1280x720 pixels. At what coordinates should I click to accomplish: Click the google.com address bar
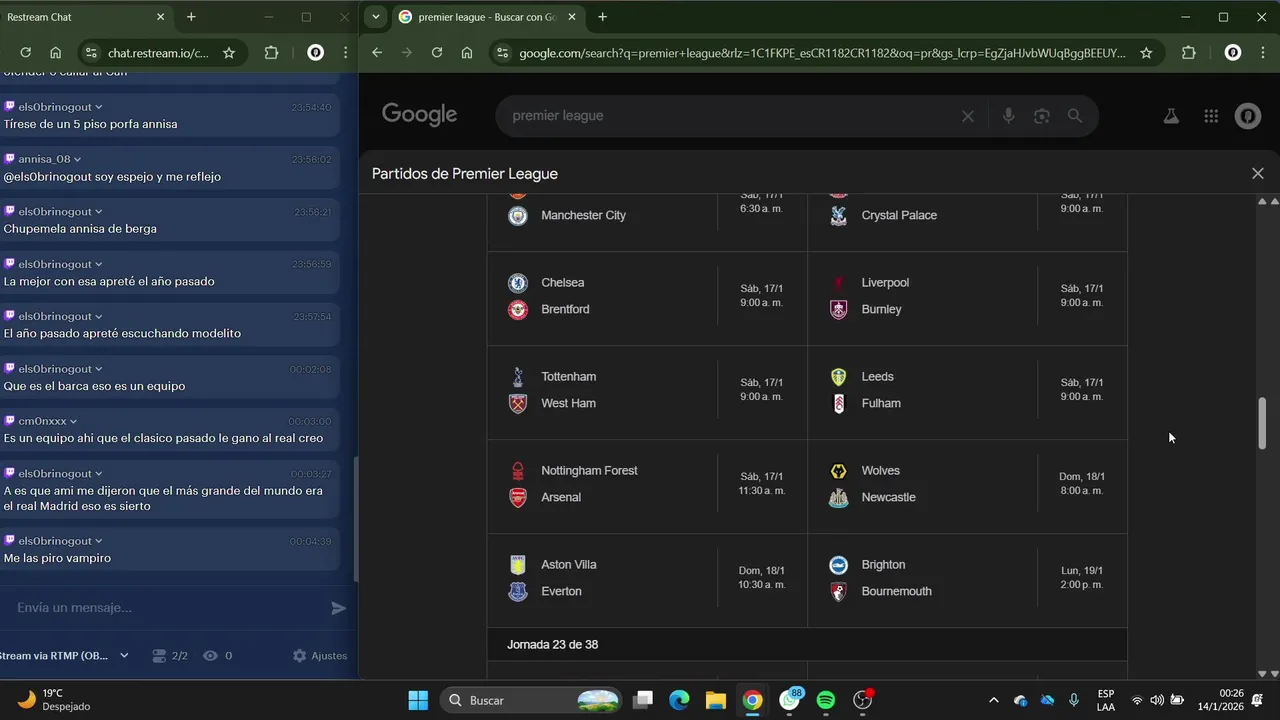(822, 53)
